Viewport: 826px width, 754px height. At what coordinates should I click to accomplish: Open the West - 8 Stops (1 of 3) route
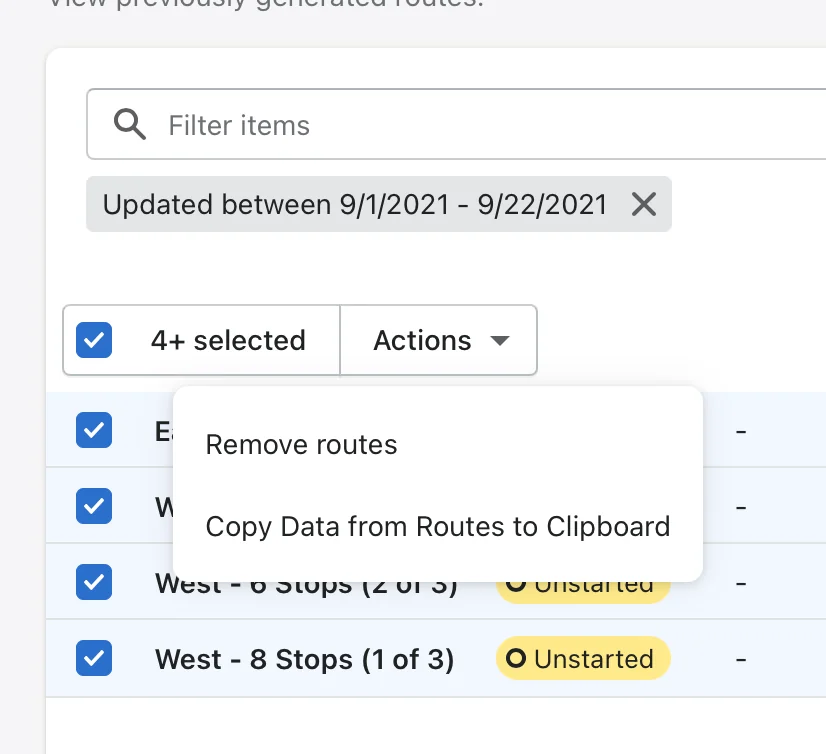[x=304, y=659]
